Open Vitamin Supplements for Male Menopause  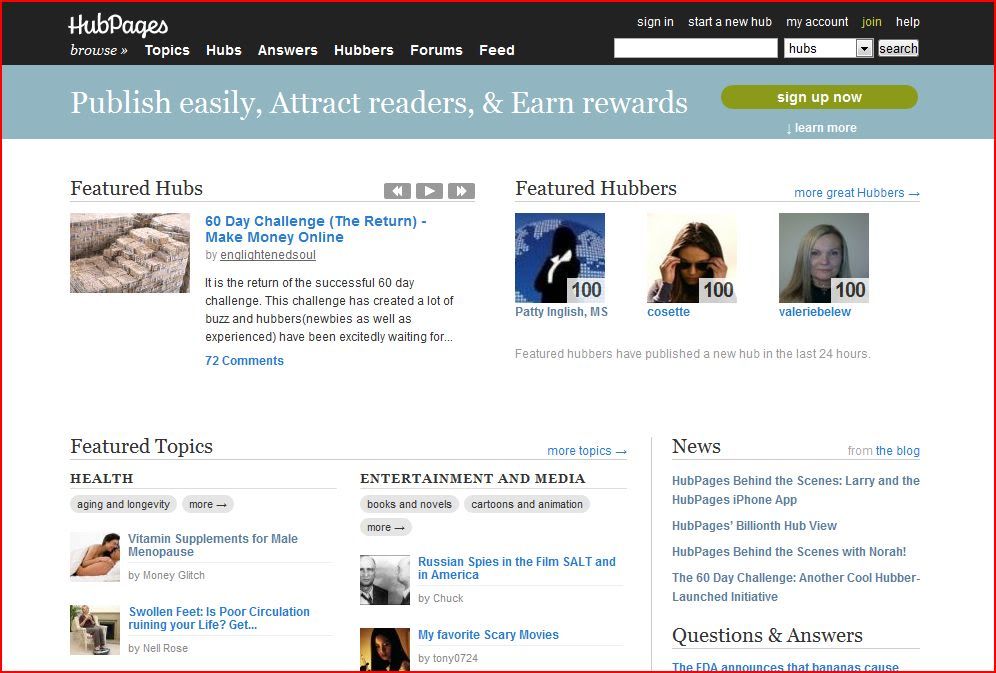213,545
